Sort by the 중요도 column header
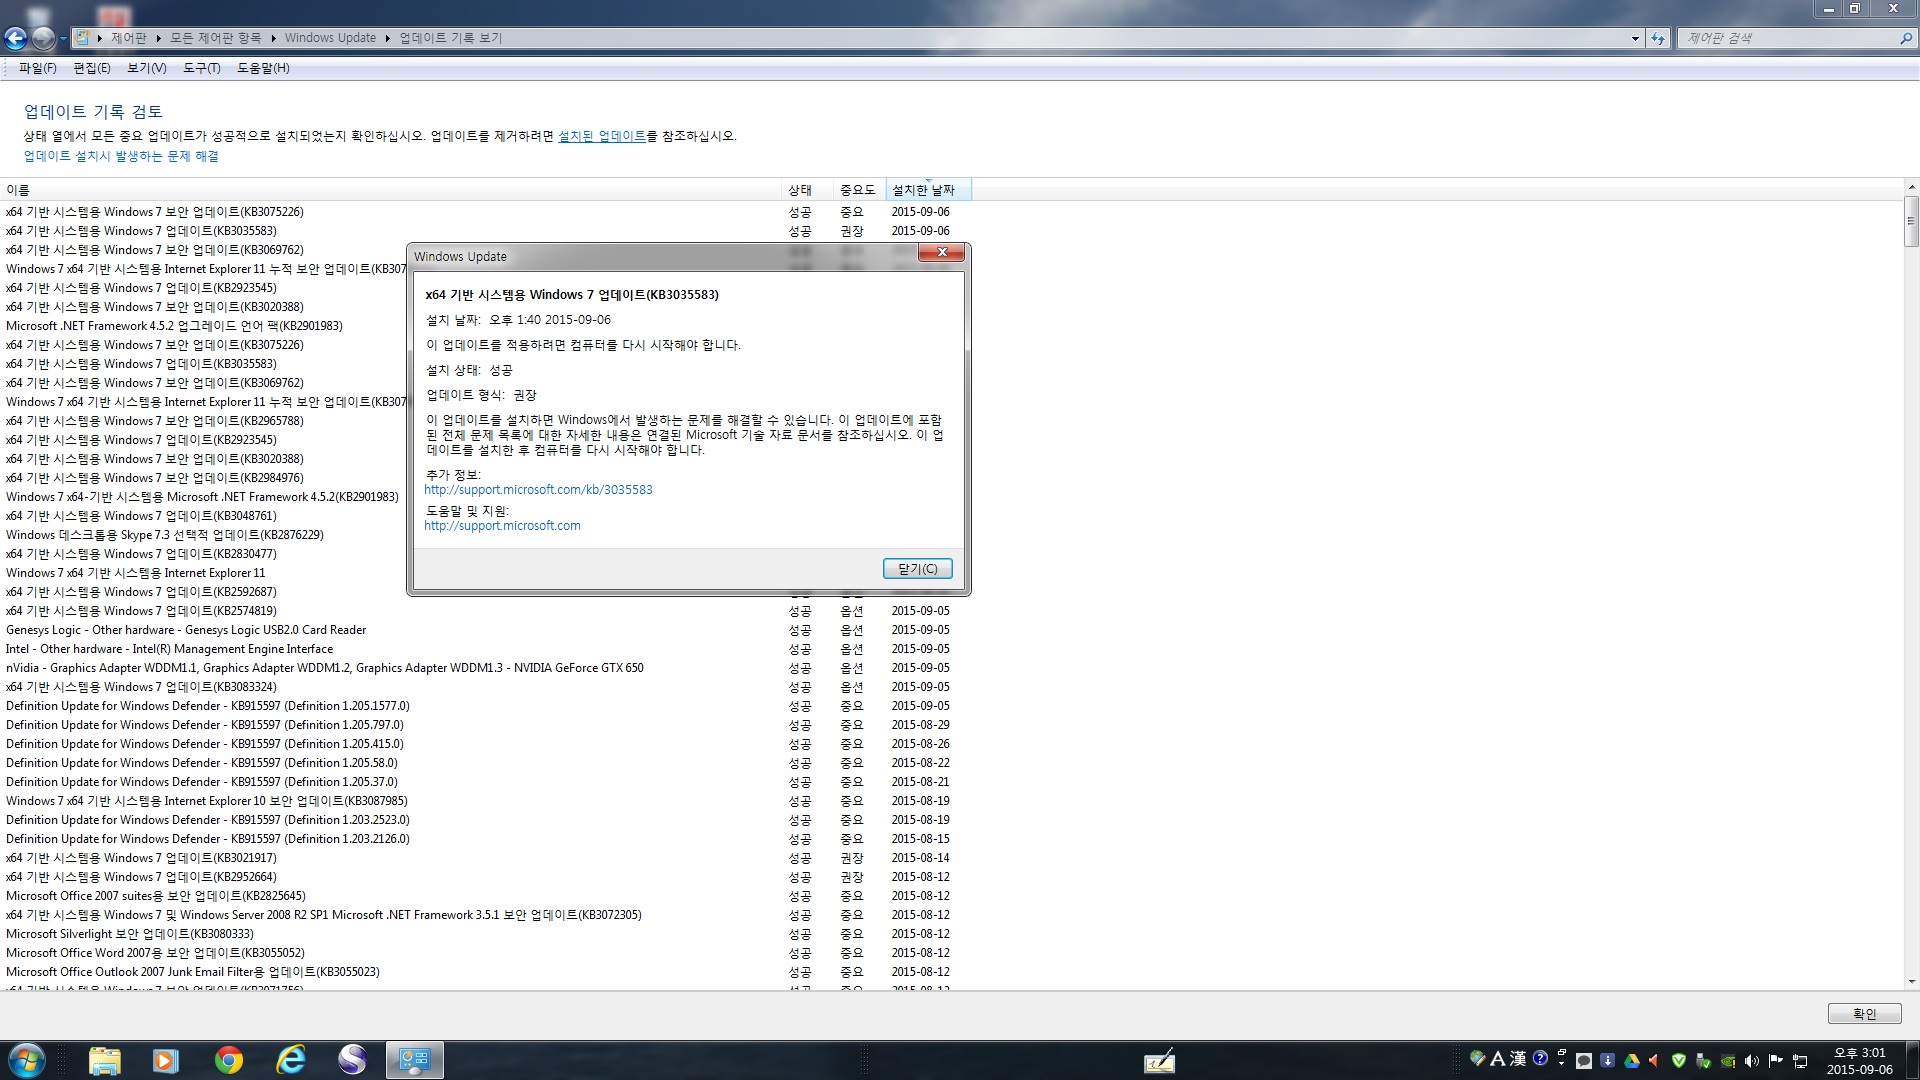Viewport: 1920px width, 1080px height. click(x=859, y=190)
